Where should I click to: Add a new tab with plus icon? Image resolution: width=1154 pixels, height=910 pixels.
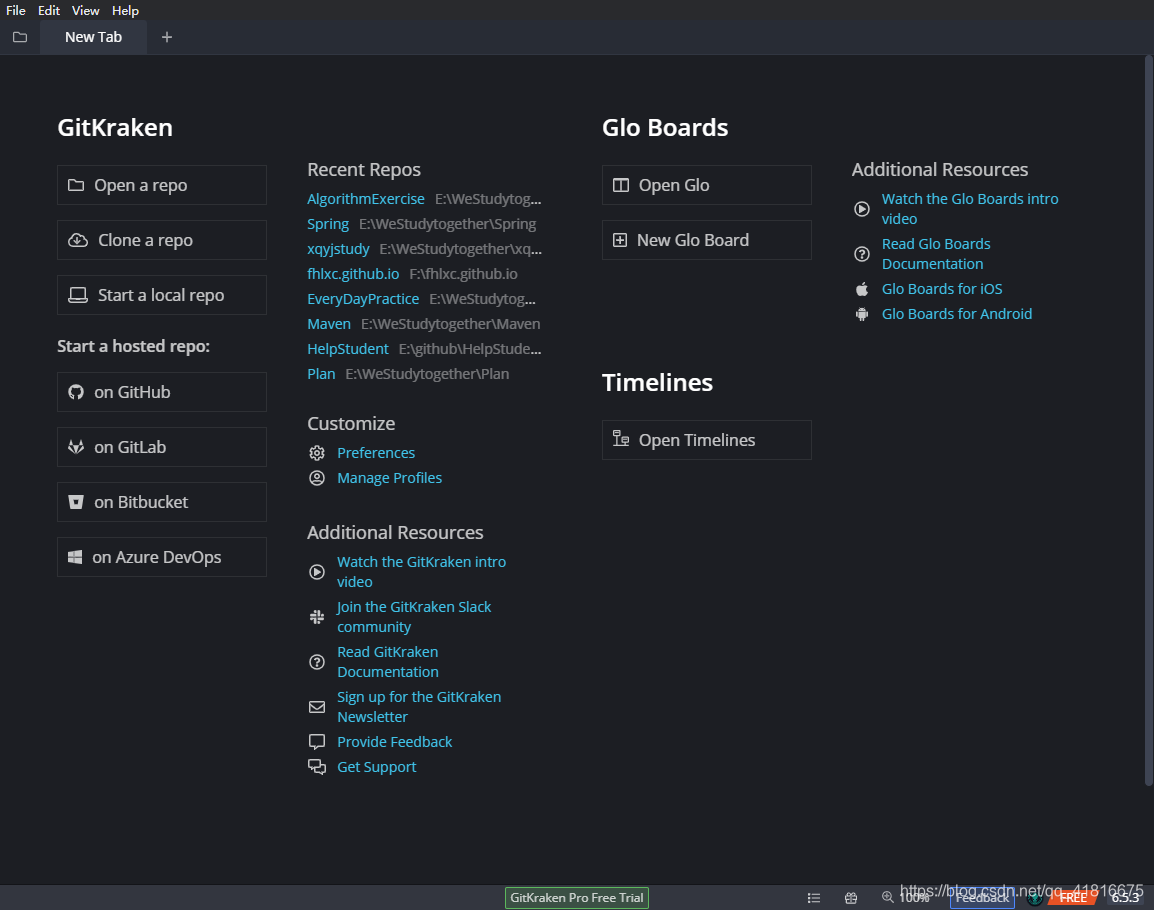(x=167, y=37)
